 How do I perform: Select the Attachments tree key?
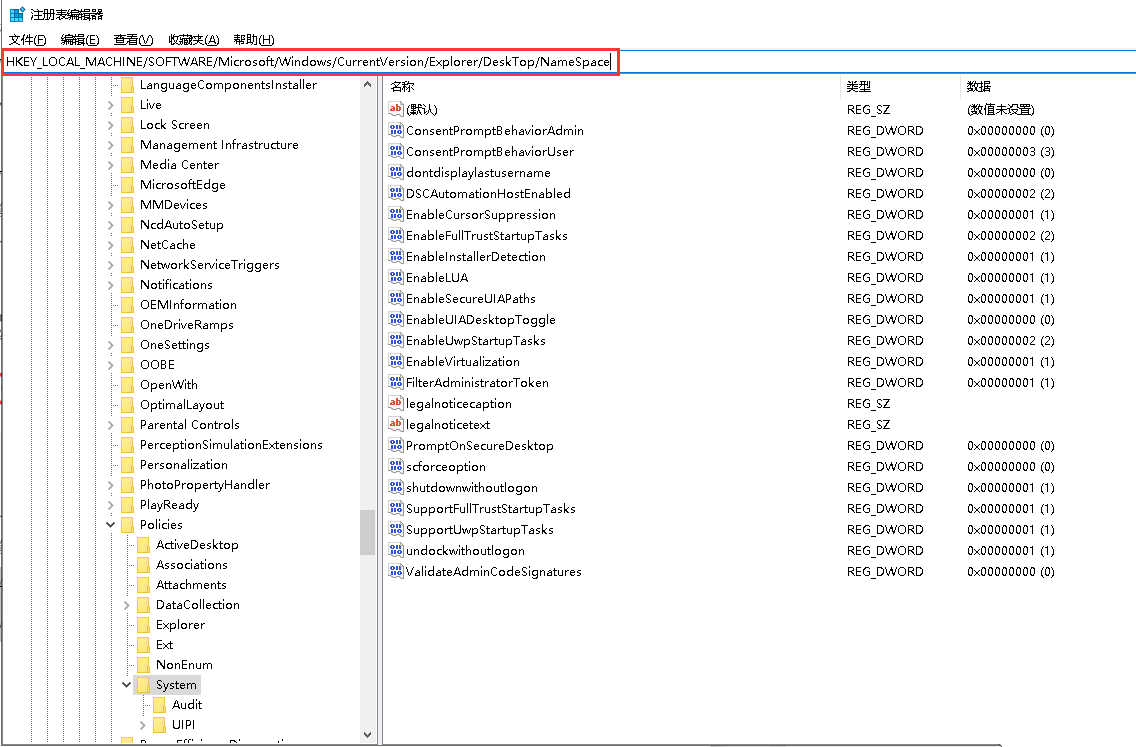[x=191, y=585]
